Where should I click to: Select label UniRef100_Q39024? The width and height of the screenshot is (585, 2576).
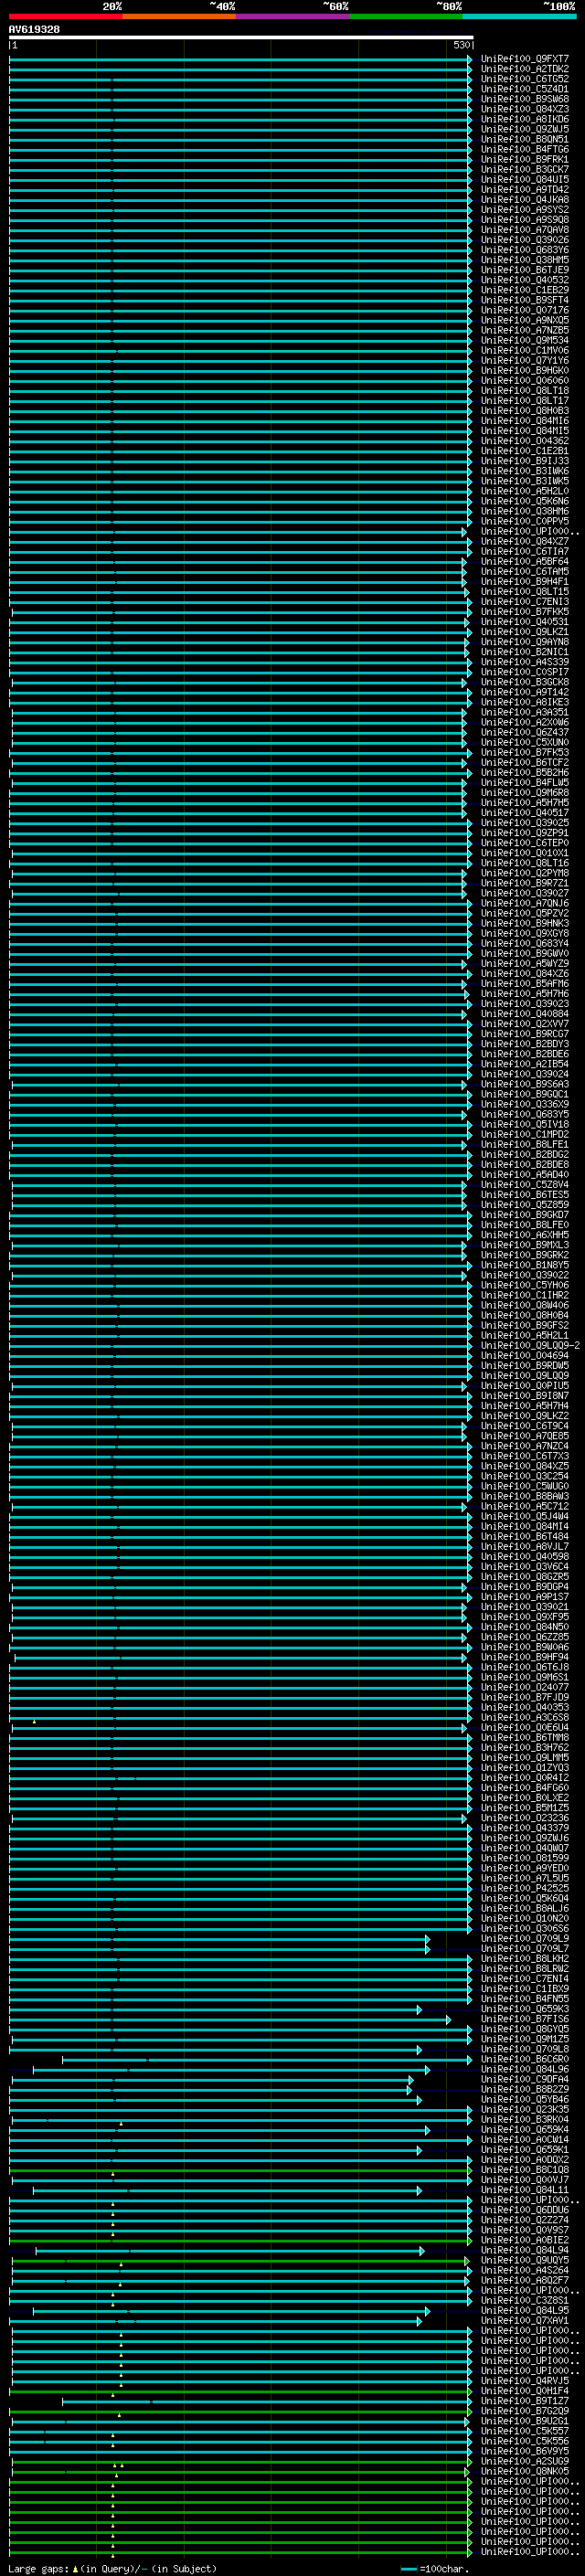click(x=525, y=1074)
